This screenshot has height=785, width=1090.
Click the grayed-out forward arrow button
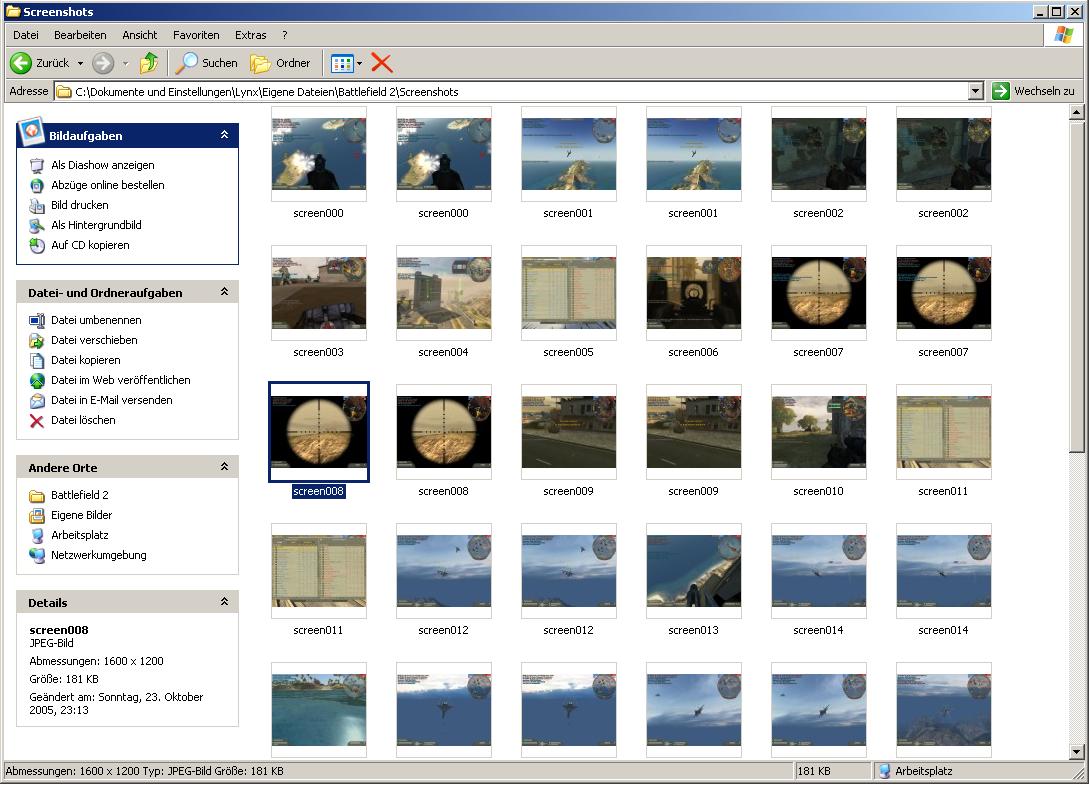103,63
